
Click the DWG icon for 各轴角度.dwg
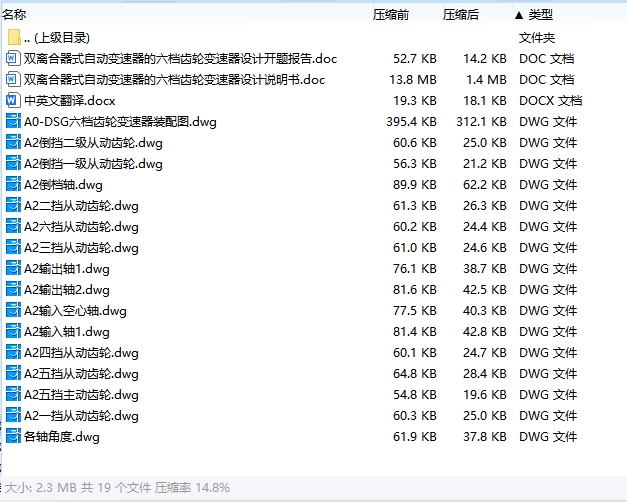[x=13, y=436]
